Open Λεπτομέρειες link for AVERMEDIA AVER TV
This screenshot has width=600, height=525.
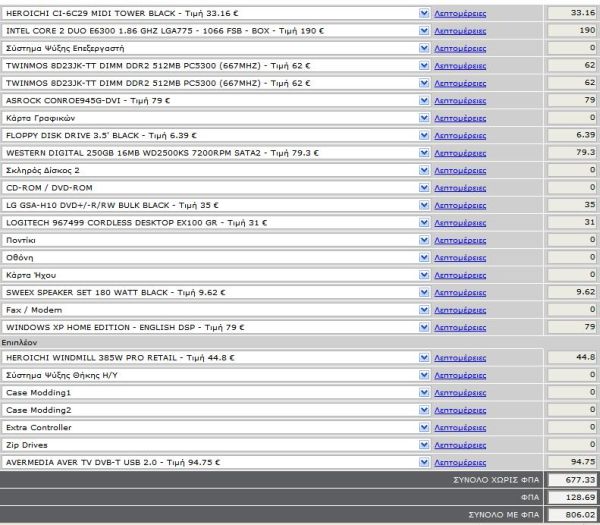[460, 463]
